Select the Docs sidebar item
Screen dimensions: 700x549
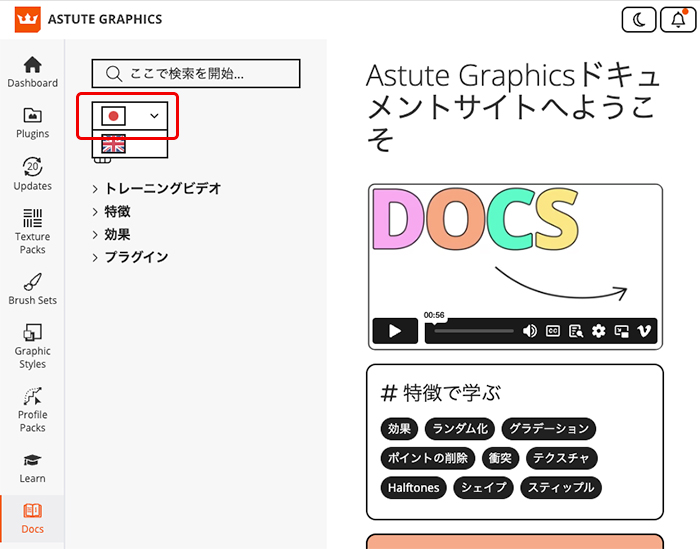coord(33,519)
